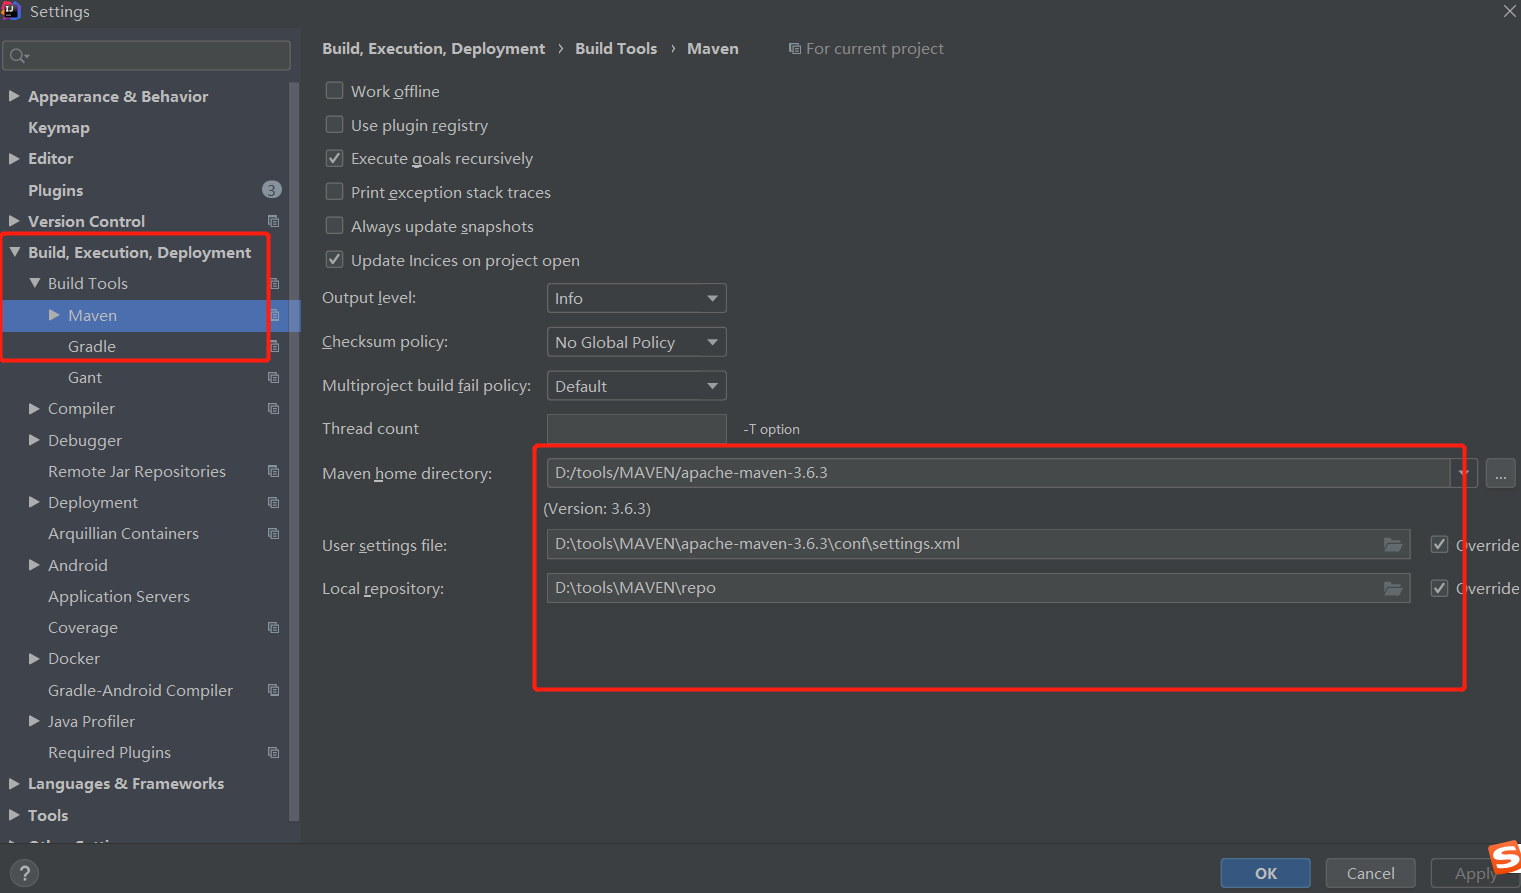Uncheck Execute goals recursively
Screen dimensions: 1521x893
335,158
